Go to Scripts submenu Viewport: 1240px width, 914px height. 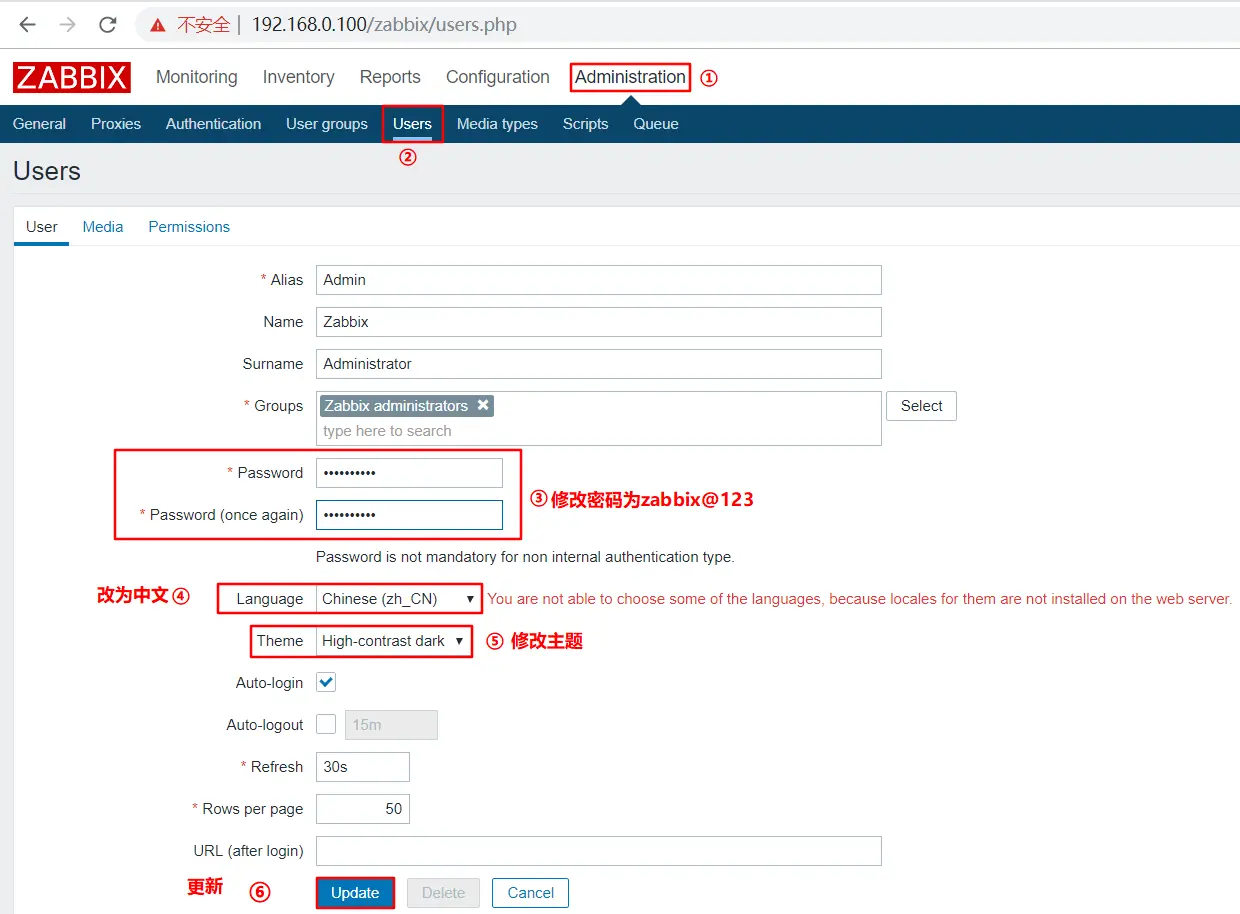click(x=585, y=124)
